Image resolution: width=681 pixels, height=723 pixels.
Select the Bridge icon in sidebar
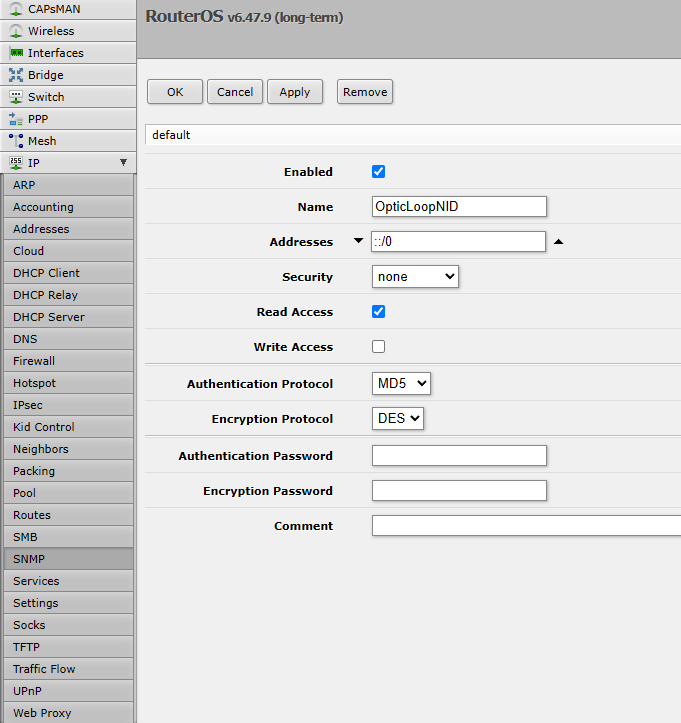[16, 75]
